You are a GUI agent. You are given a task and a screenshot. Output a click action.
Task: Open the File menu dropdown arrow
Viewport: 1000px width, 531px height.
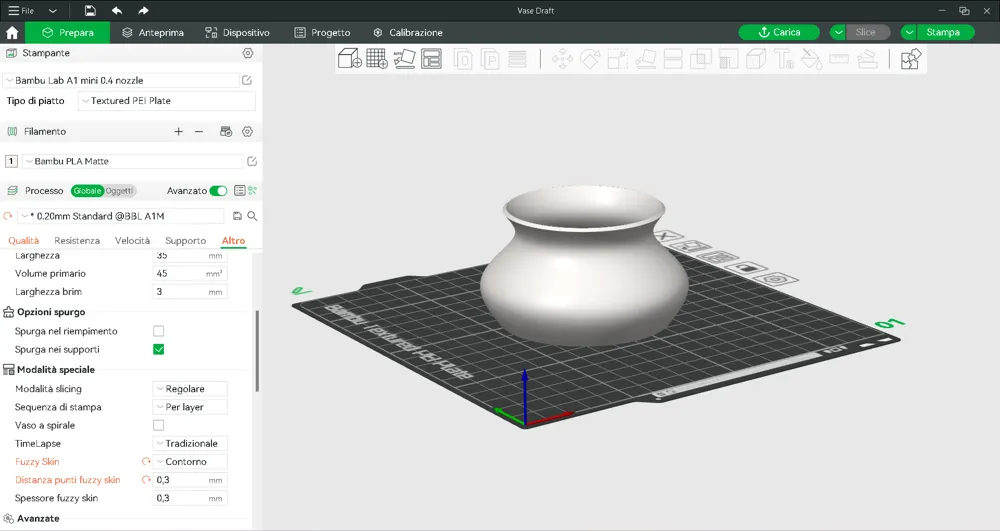[53, 11]
